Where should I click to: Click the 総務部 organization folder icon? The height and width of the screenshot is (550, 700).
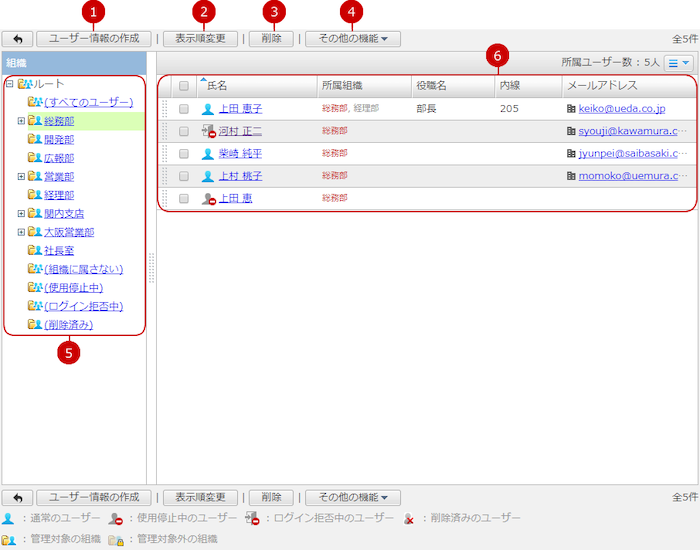[x=35, y=121]
